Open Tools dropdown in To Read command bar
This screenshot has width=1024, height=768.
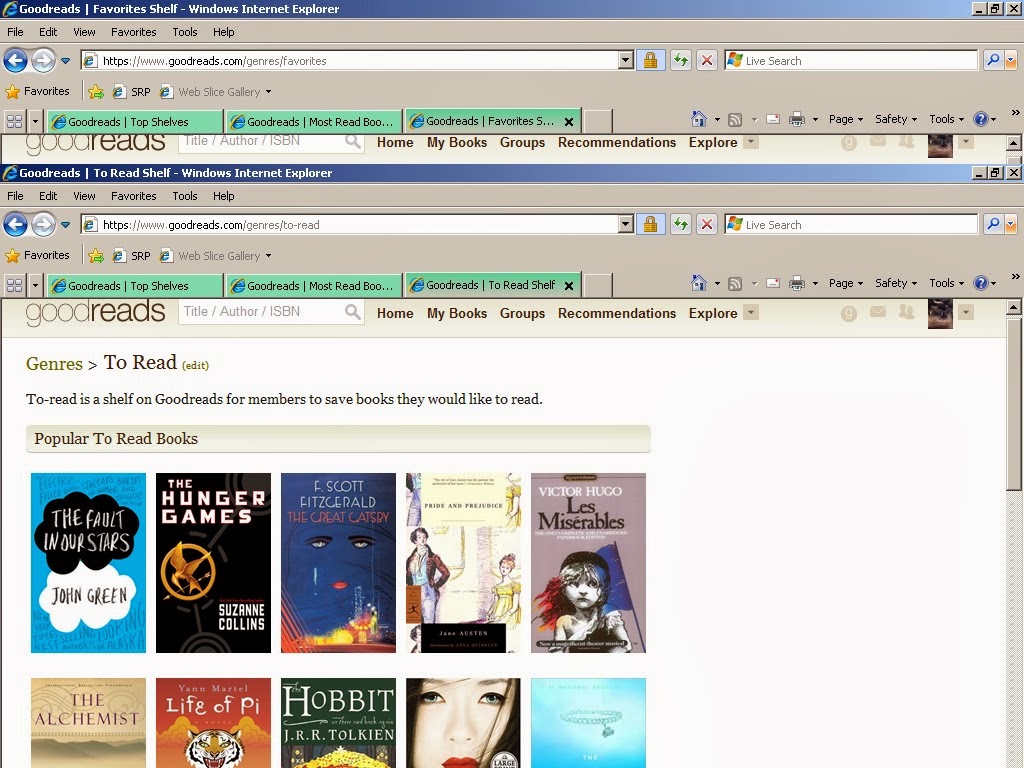pos(946,283)
